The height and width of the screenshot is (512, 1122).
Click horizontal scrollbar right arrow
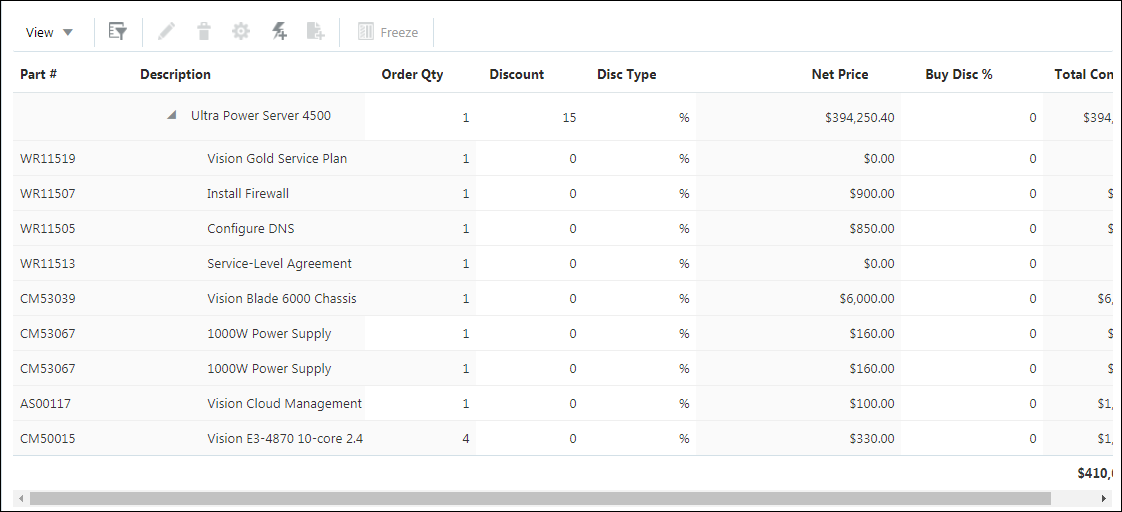pos(1104,498)
